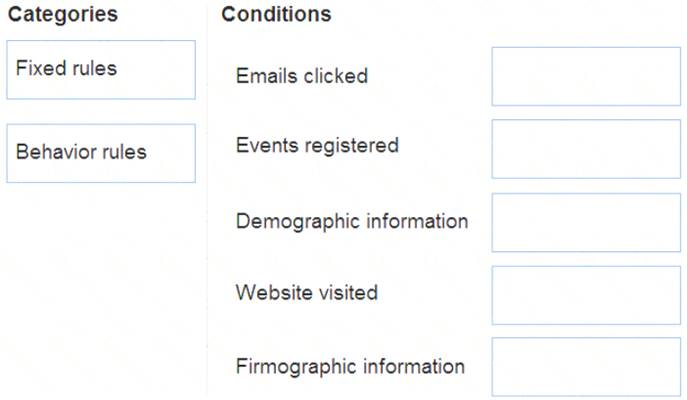
Task: Select the Behavior rules category box
Action: coord(101,153)
